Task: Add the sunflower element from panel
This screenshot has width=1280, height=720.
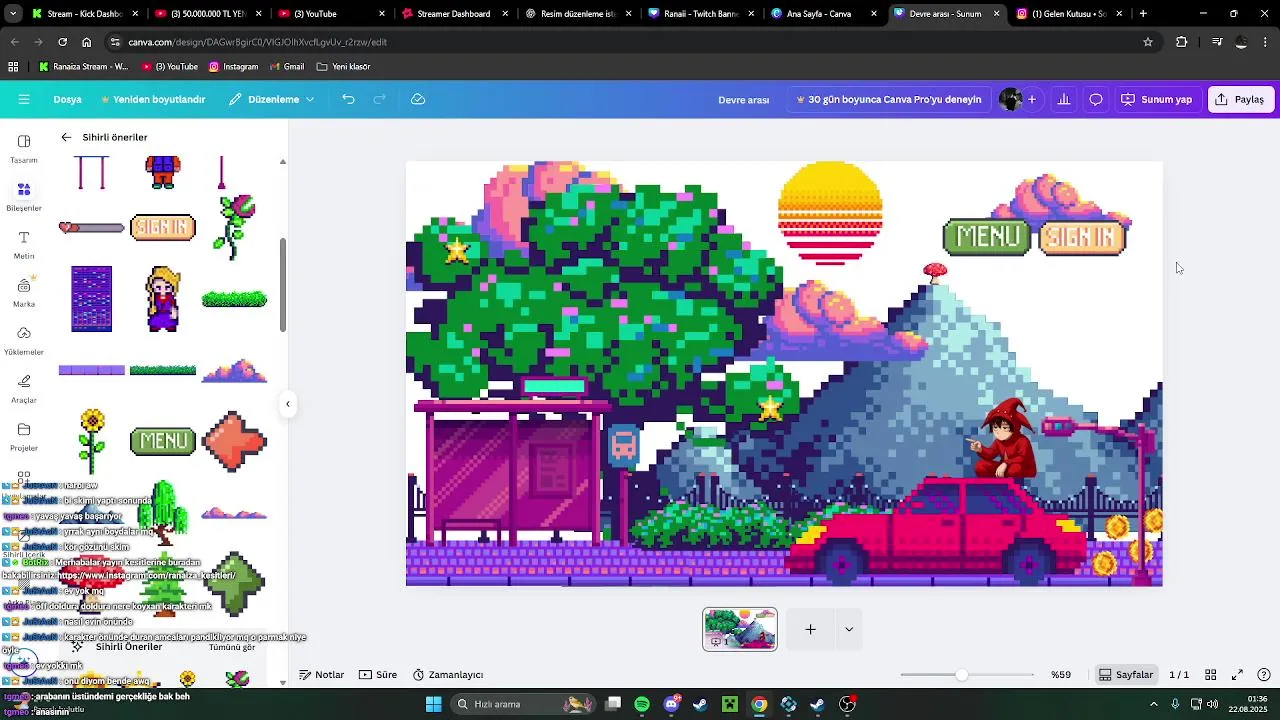Action: [92, 441]
